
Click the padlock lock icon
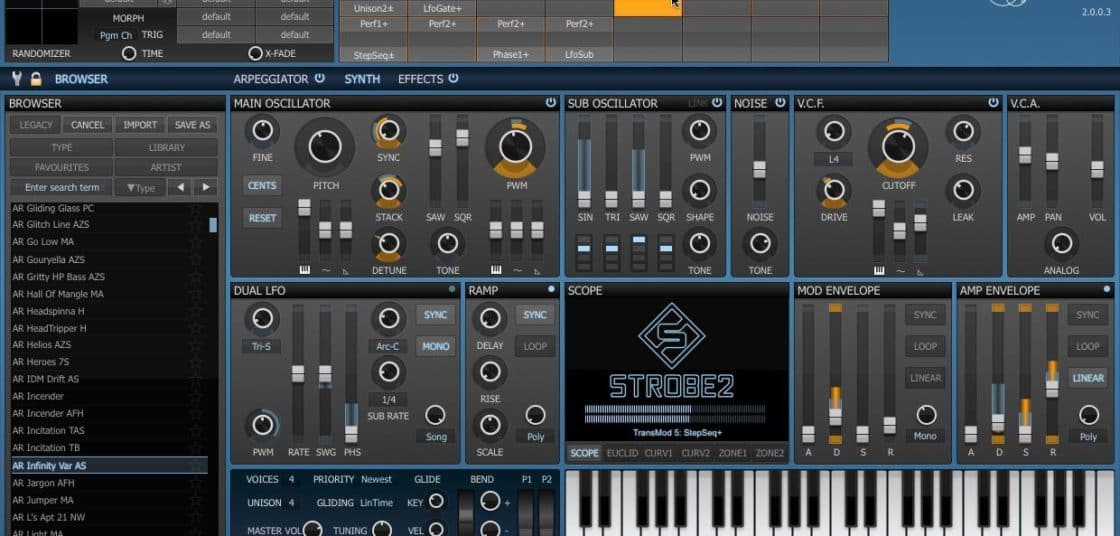(x=36, y=79)
